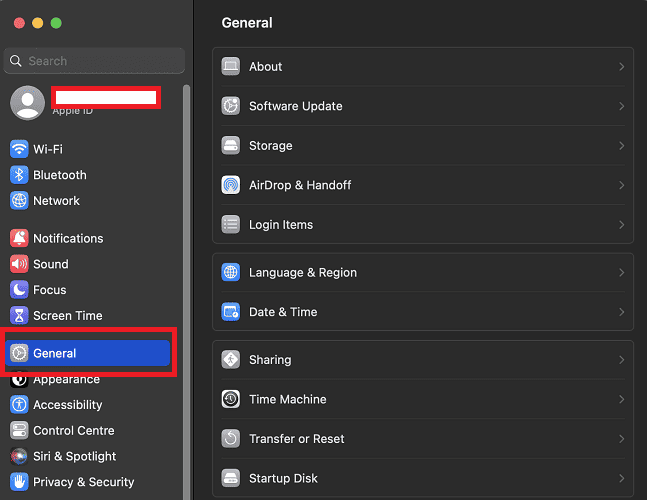Open Software Update gear icon
The width and height of the screenshot is (647, 500).
(231, 106)
